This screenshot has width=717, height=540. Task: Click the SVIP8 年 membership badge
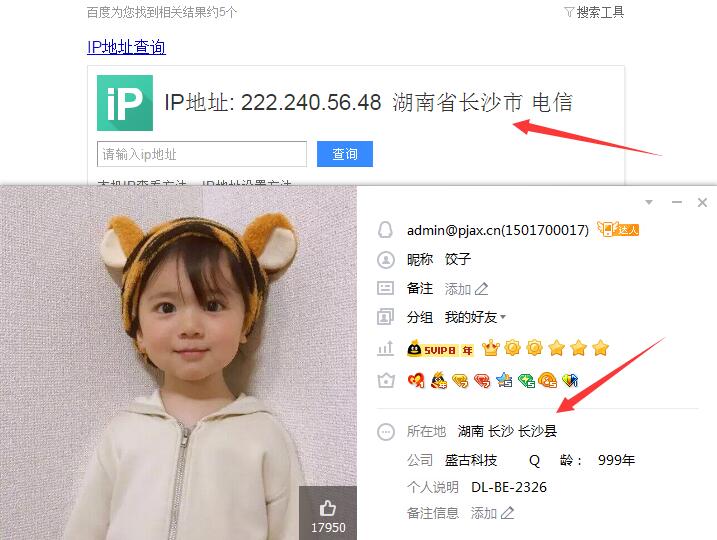click(440, 349)
